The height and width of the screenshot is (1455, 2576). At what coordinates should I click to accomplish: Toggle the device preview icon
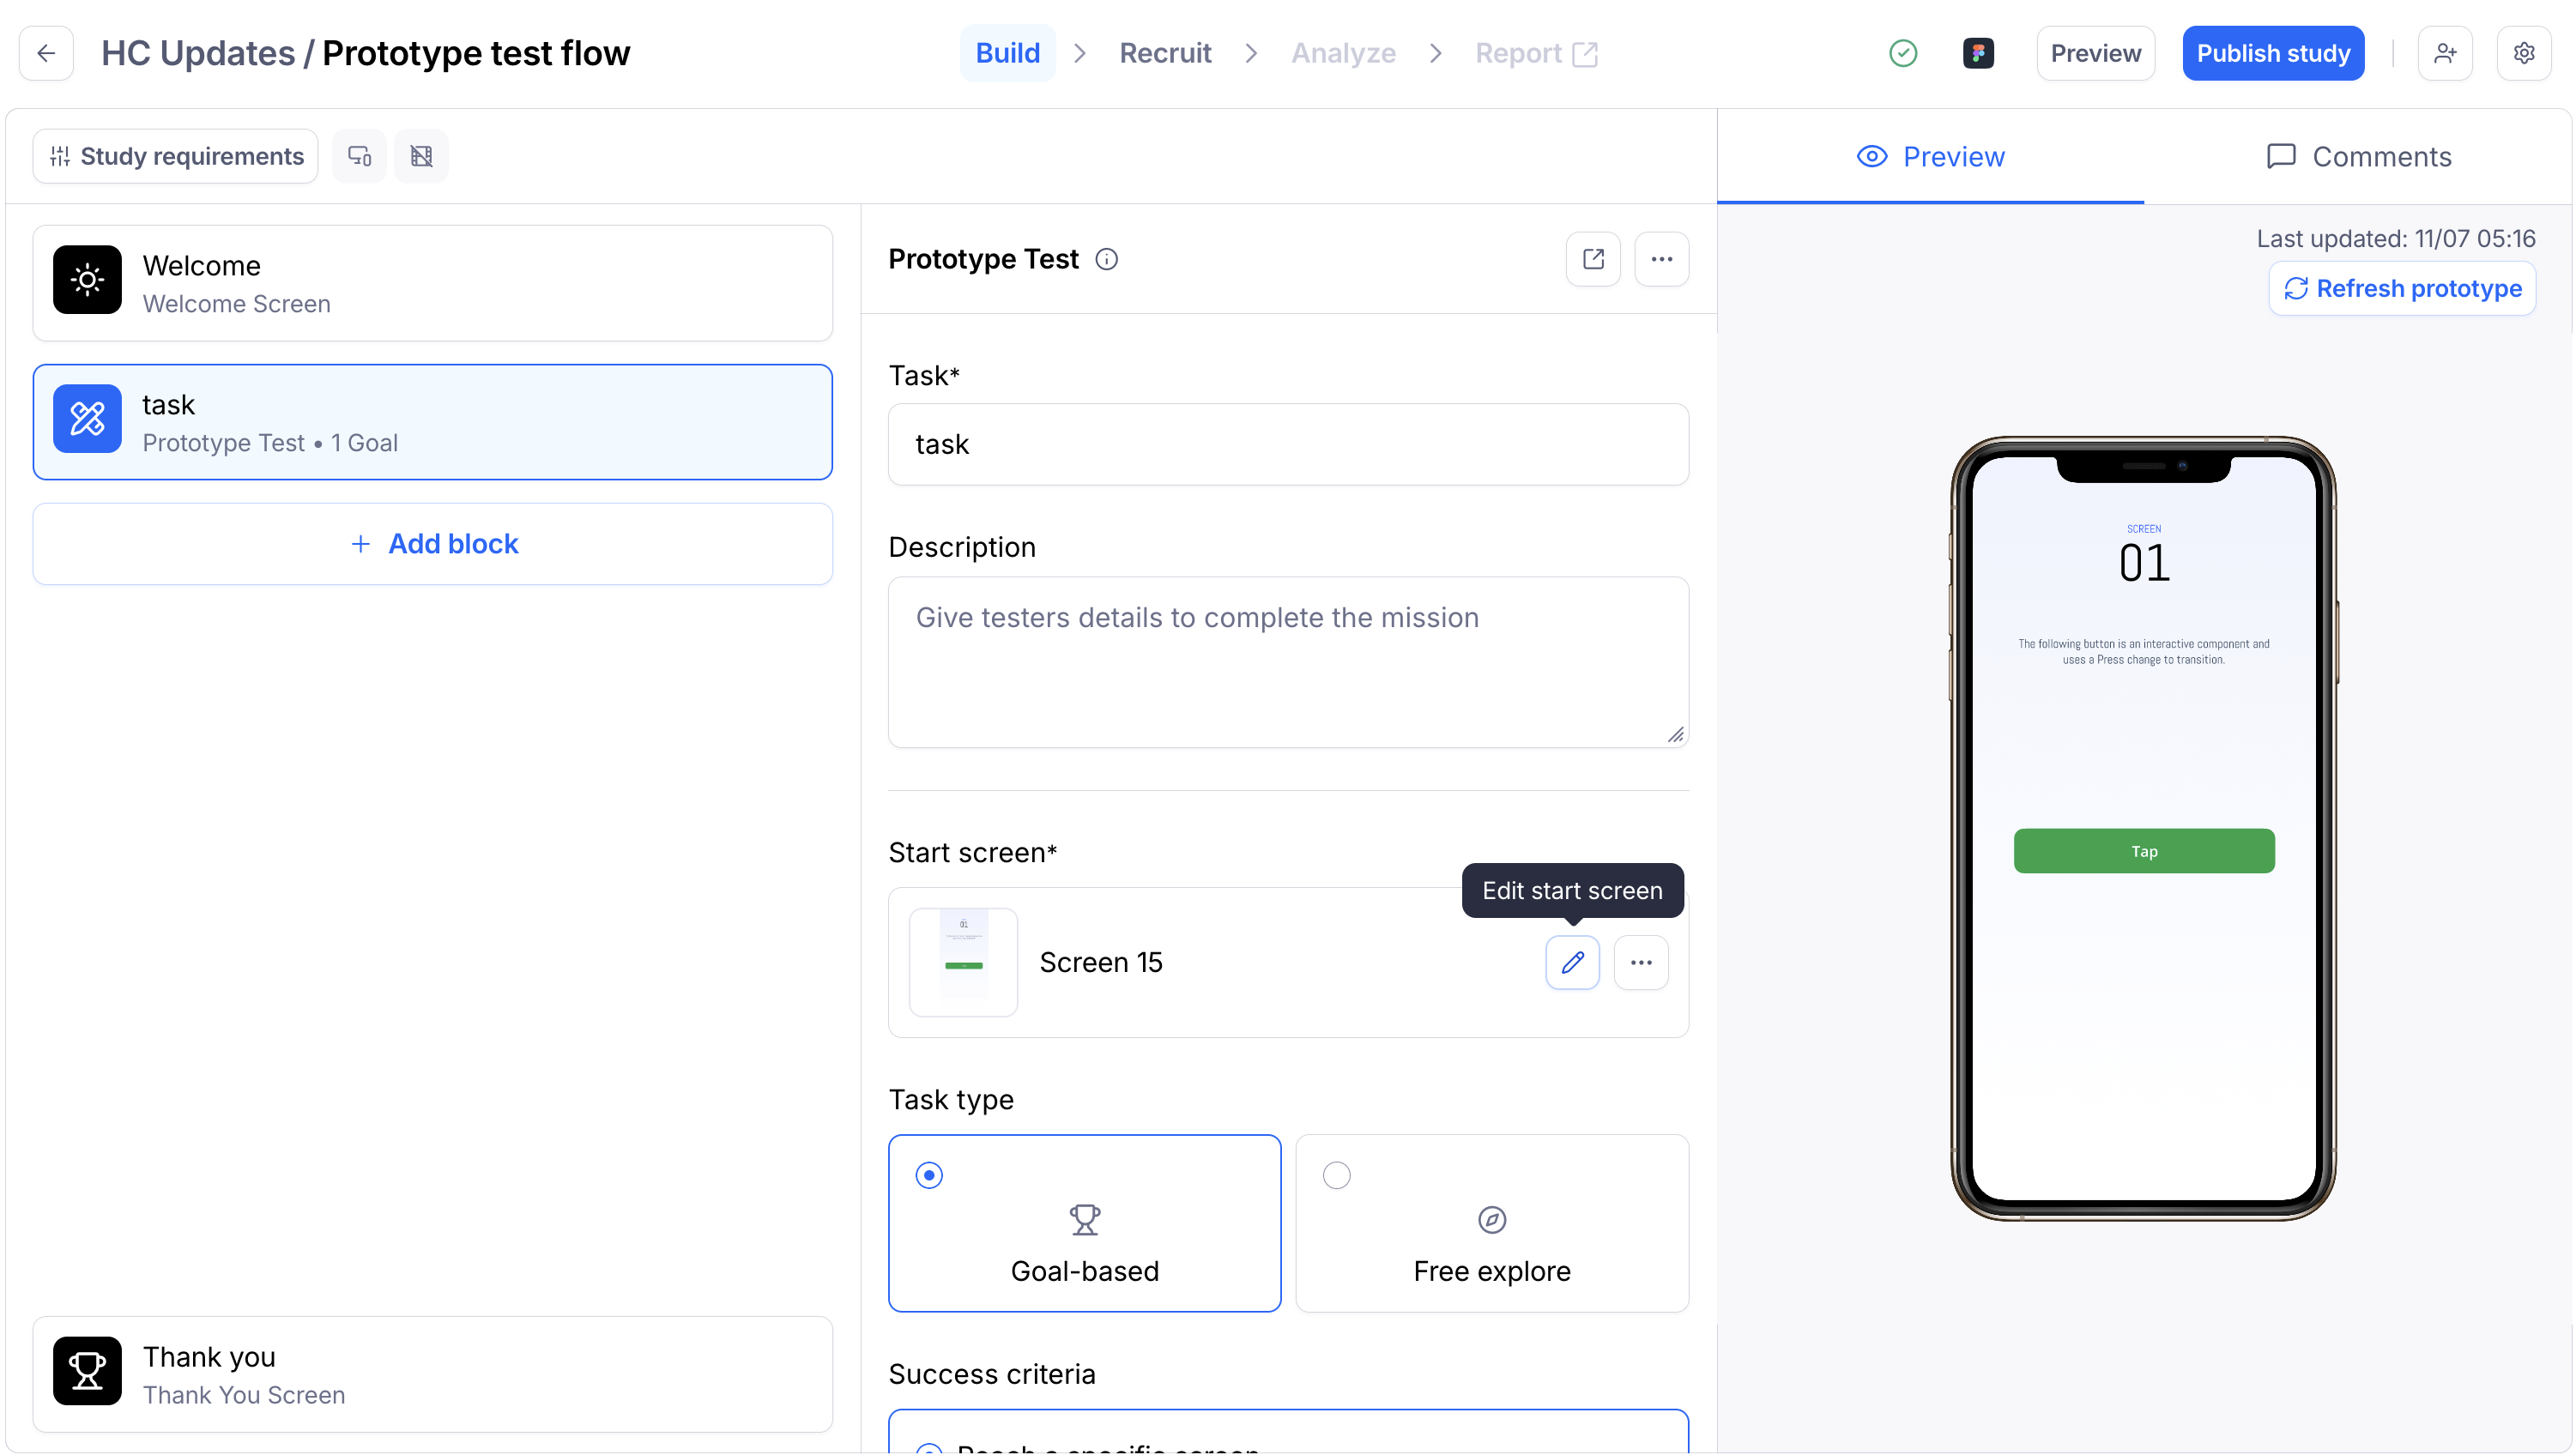(359, 156)
